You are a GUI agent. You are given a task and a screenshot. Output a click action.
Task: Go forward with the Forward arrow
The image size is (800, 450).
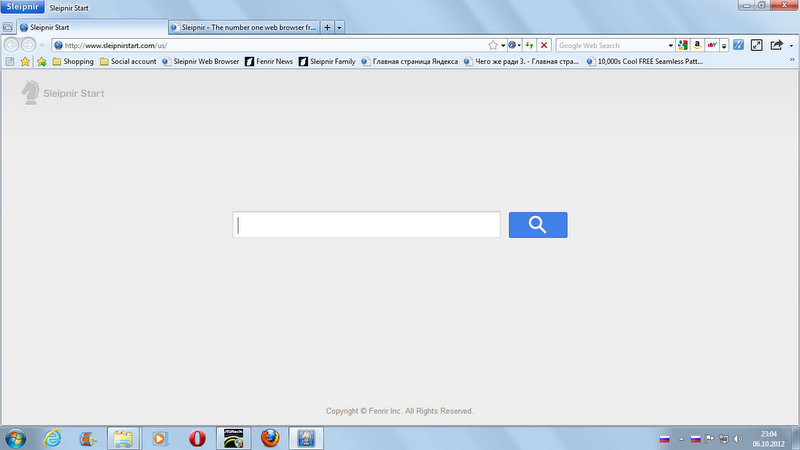click(29, 45)
